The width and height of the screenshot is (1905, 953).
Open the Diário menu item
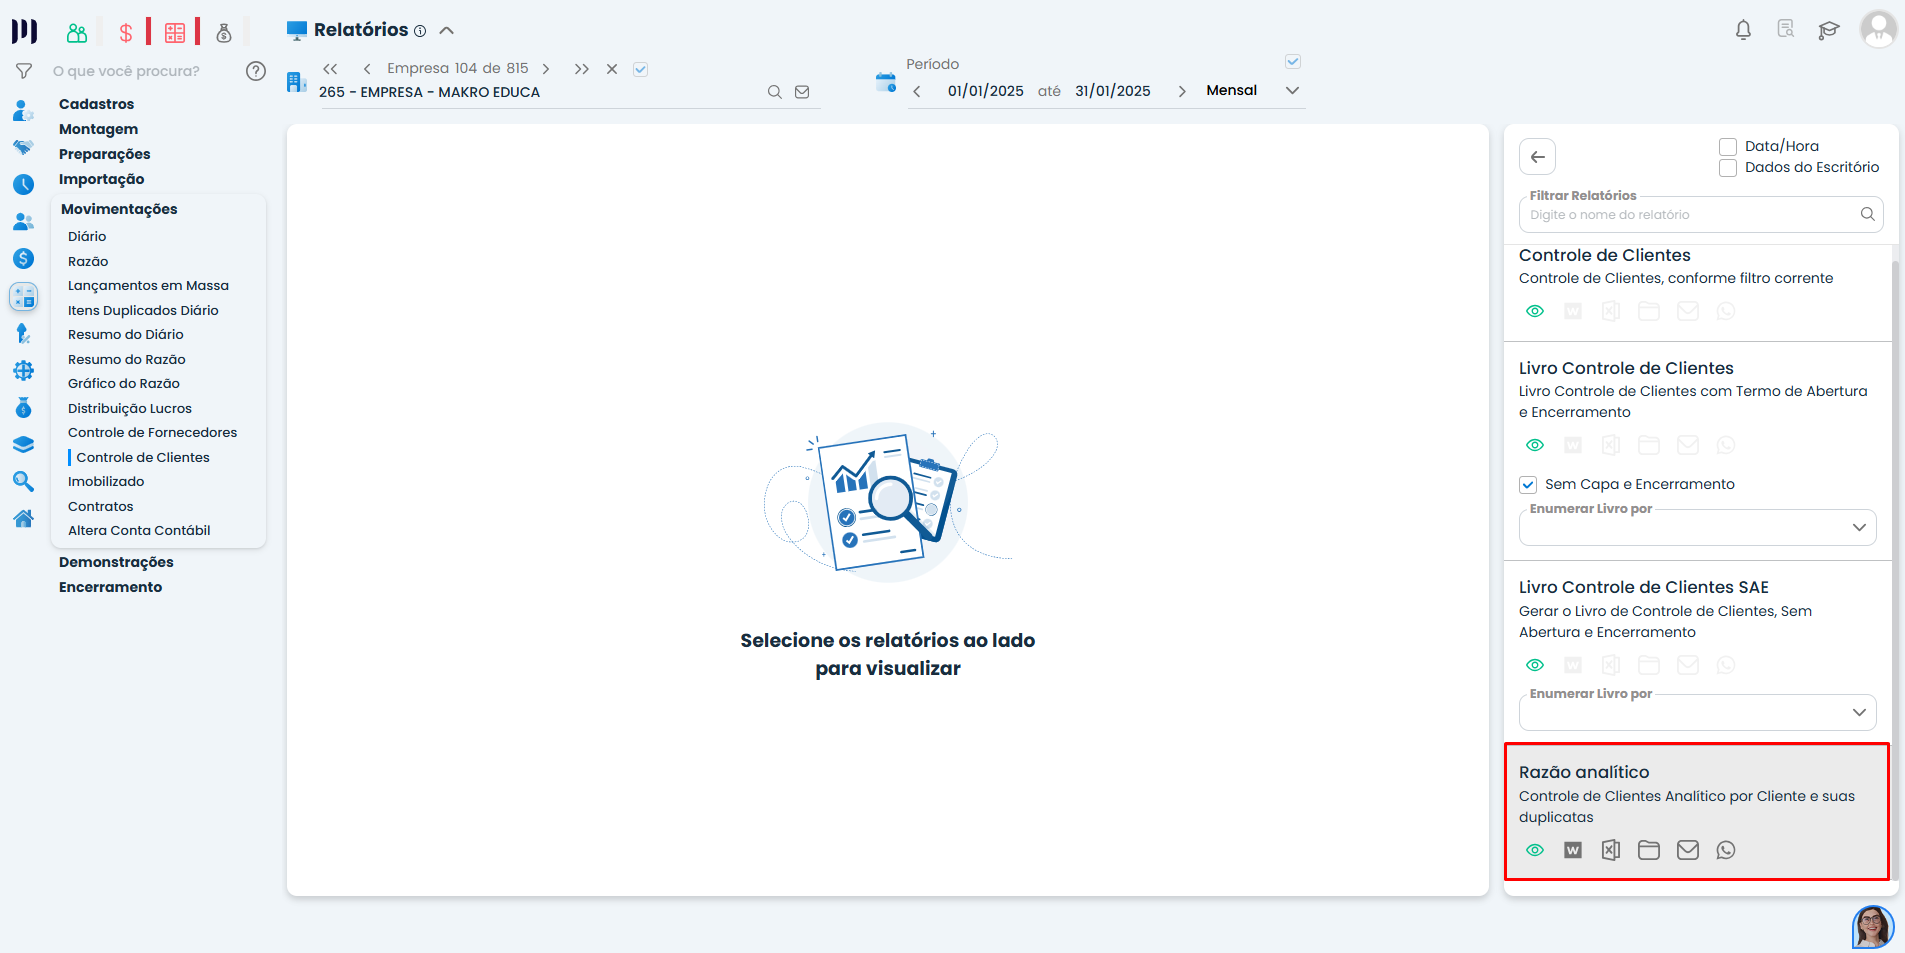coord(87,237)
